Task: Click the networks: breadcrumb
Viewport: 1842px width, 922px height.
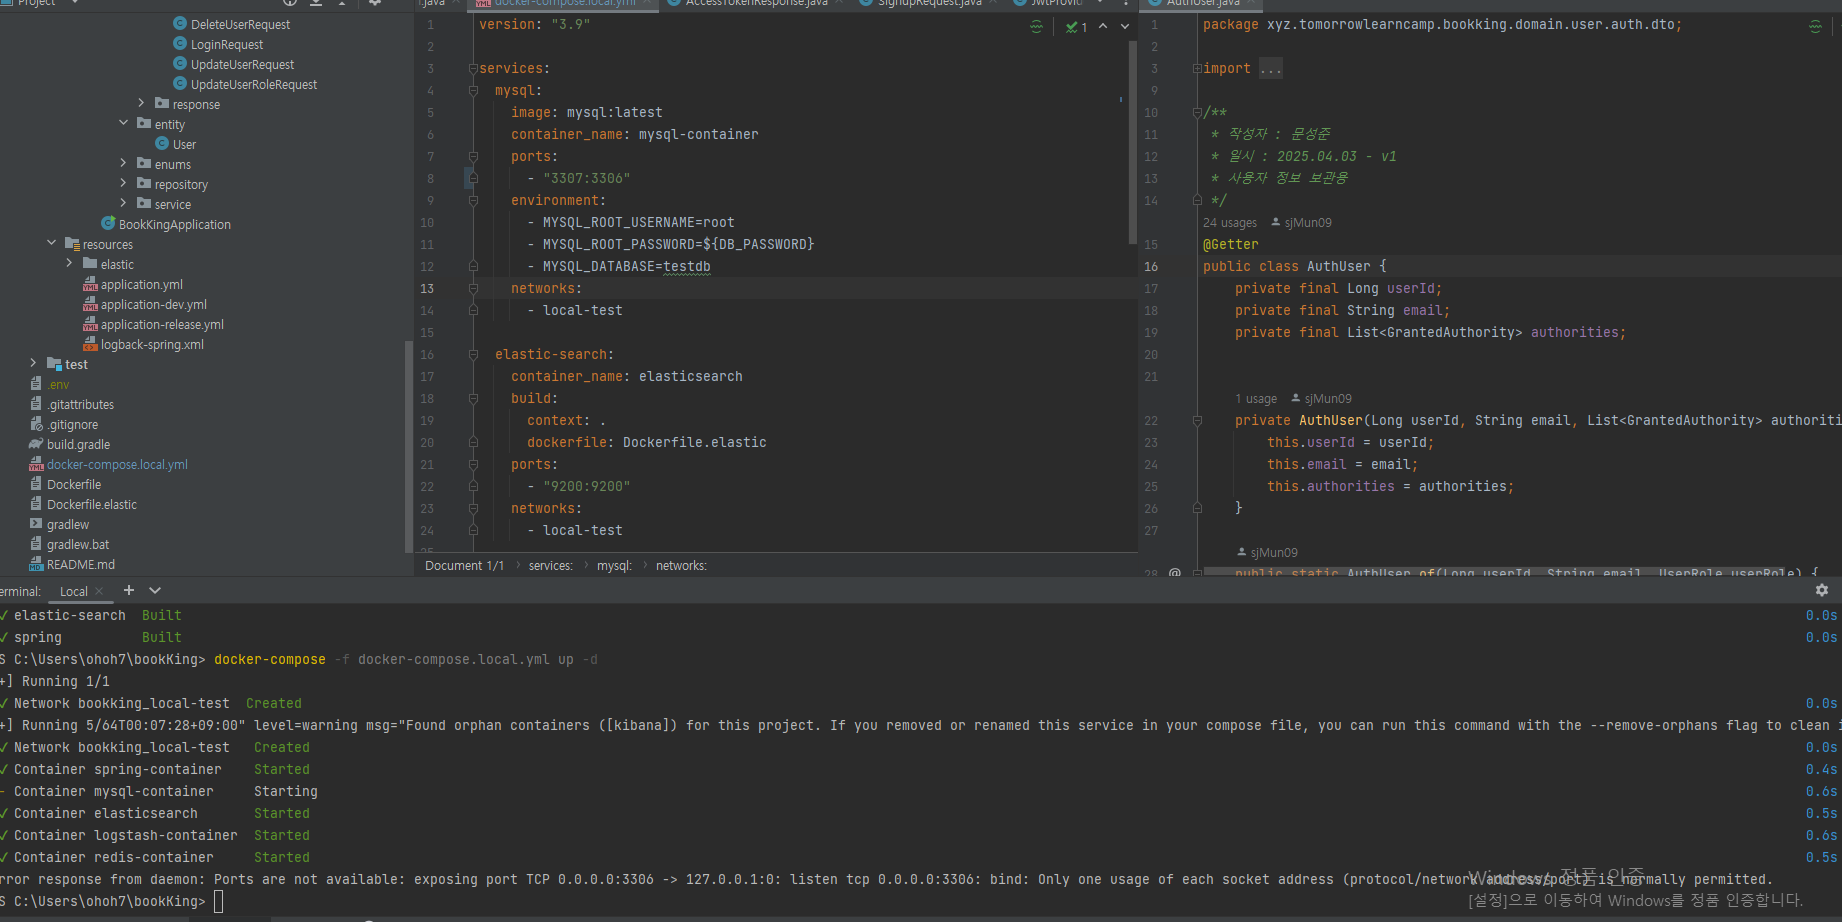Action: point(681,566)
